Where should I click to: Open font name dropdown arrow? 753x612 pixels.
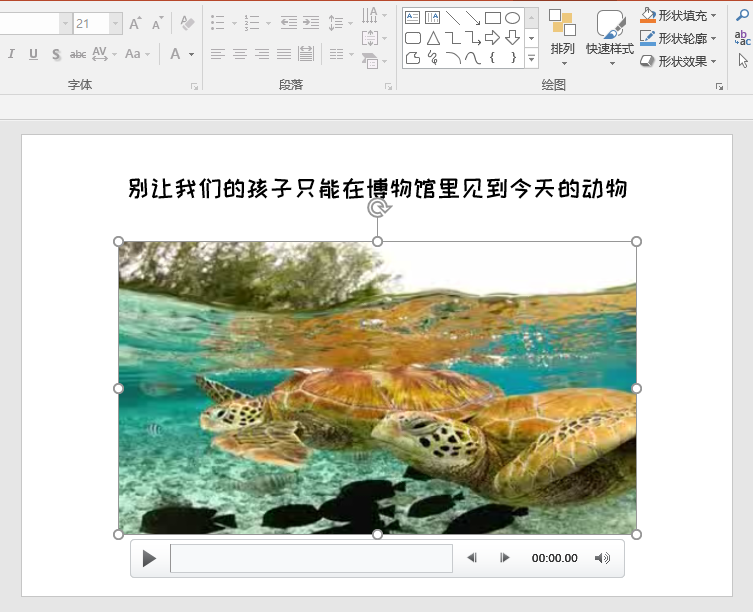(66, 23)
